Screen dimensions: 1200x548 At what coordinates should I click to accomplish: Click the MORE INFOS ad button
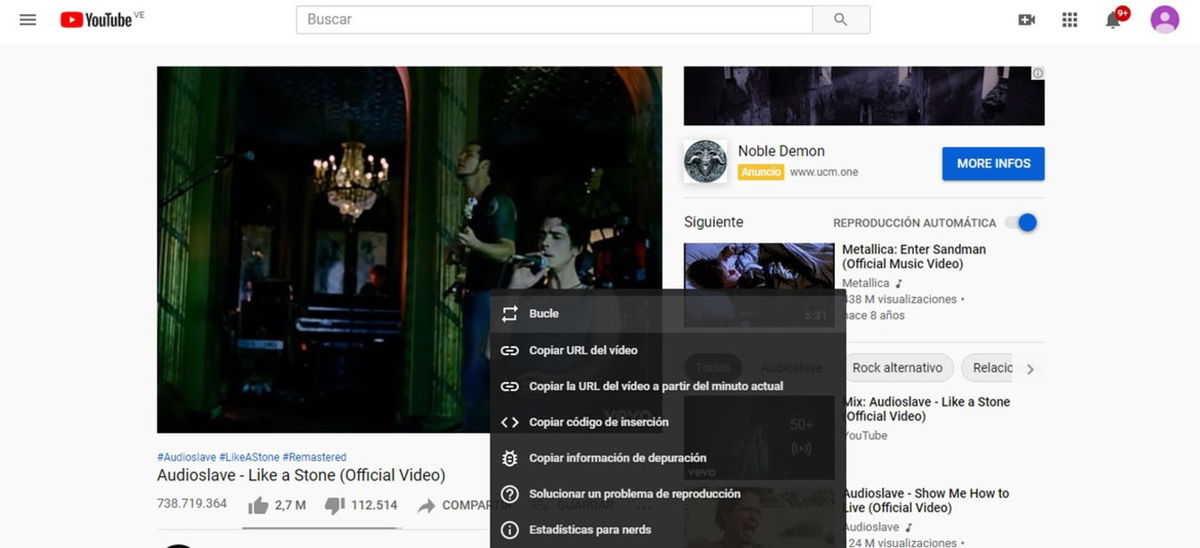click(993, 163)
